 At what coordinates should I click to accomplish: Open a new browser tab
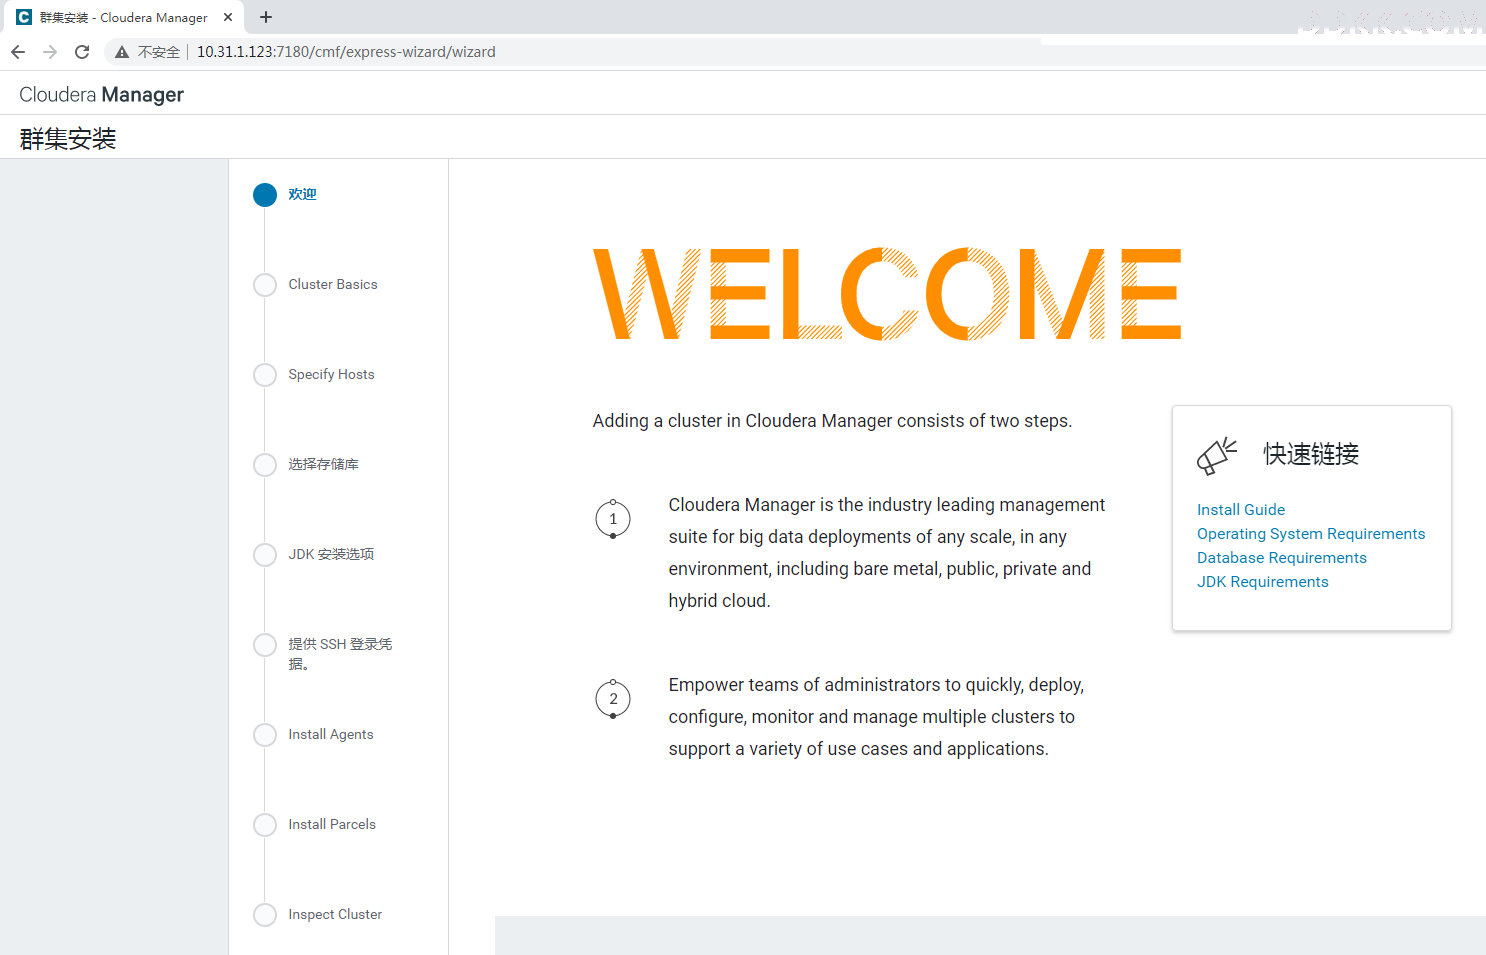[265, 17]
